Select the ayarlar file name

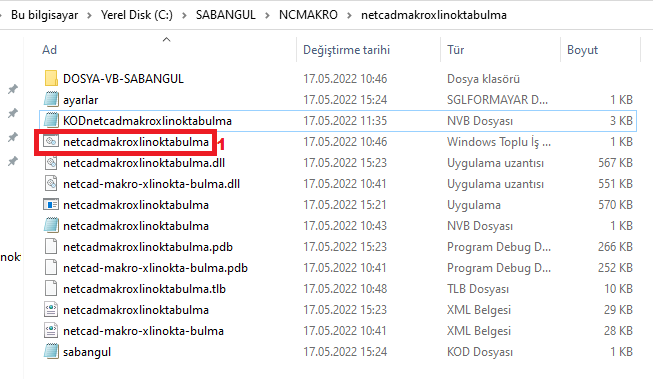(80, 100)
